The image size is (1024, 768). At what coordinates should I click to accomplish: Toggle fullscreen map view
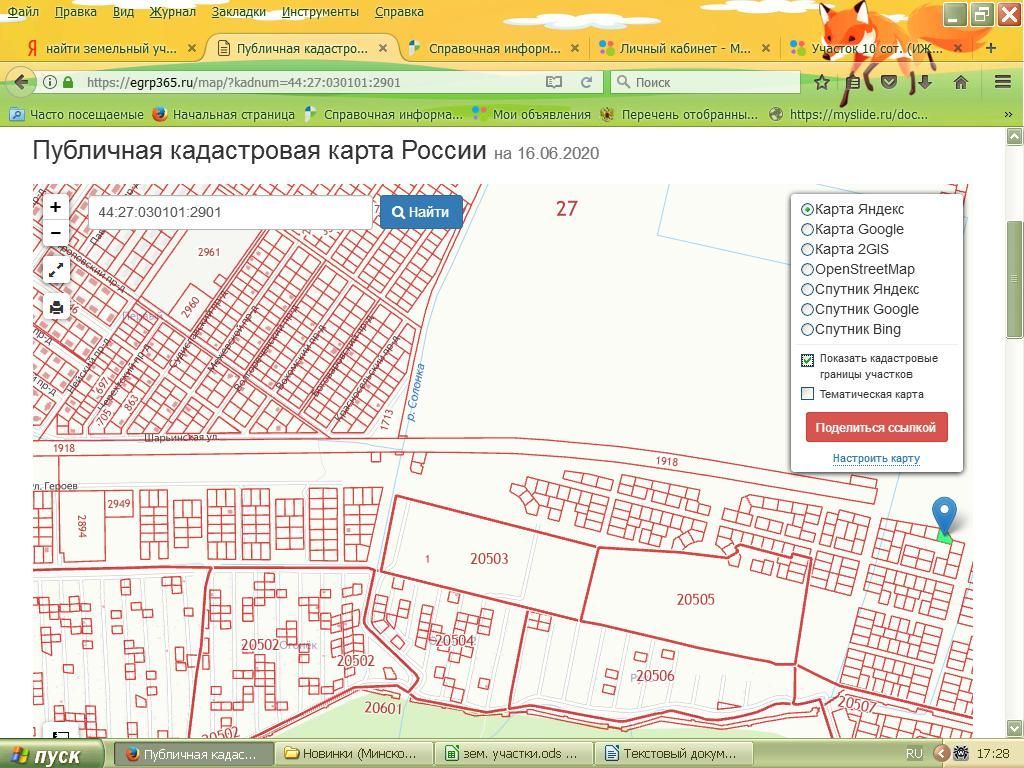(56, 270)
